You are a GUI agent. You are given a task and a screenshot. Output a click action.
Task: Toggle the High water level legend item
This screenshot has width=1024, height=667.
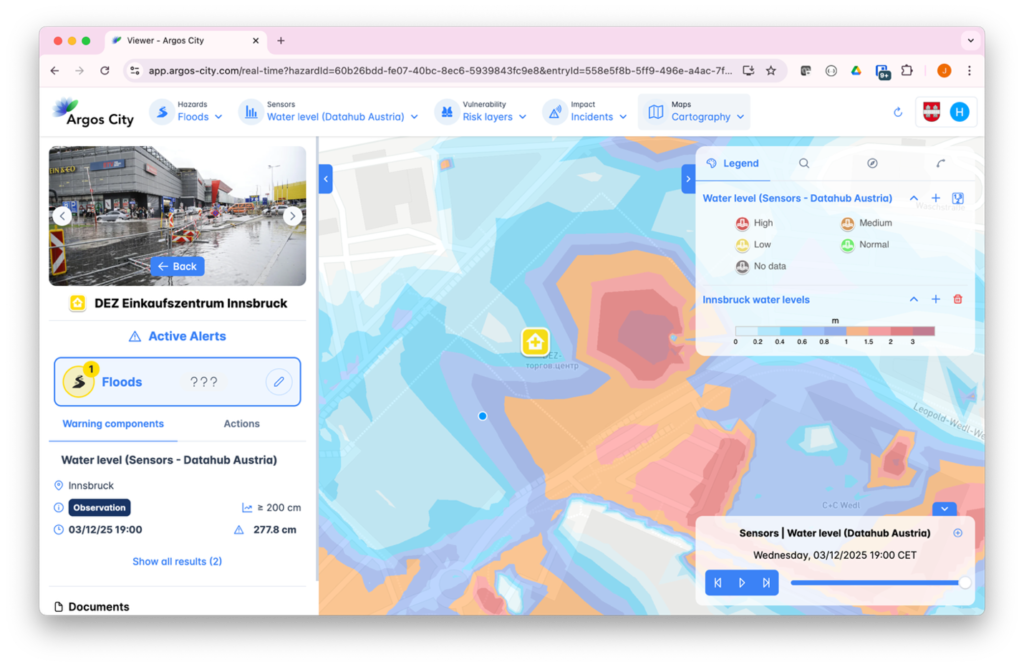tap(743, 224)
